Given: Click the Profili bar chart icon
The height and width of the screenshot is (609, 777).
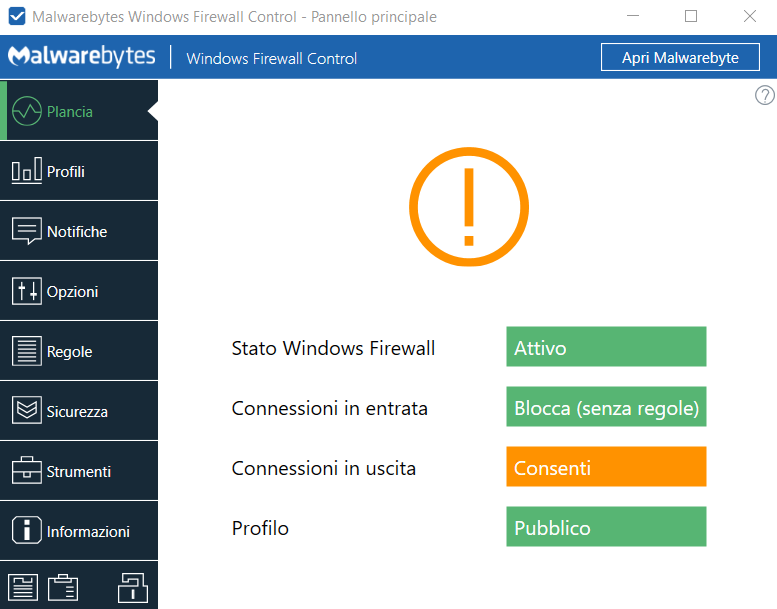Looking at the screenshot, I should coord(27,170).
